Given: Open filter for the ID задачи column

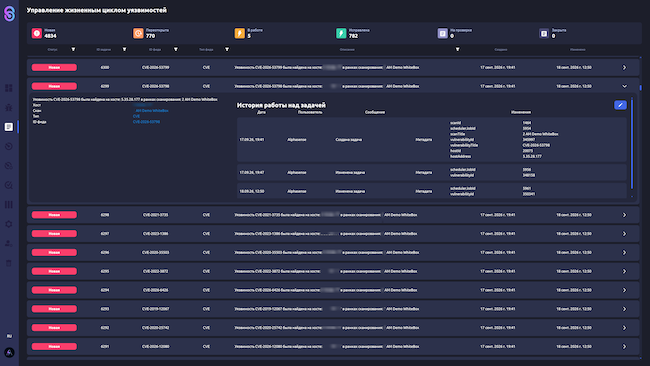Looking at the screenshot, I should [x=124, y=49].
